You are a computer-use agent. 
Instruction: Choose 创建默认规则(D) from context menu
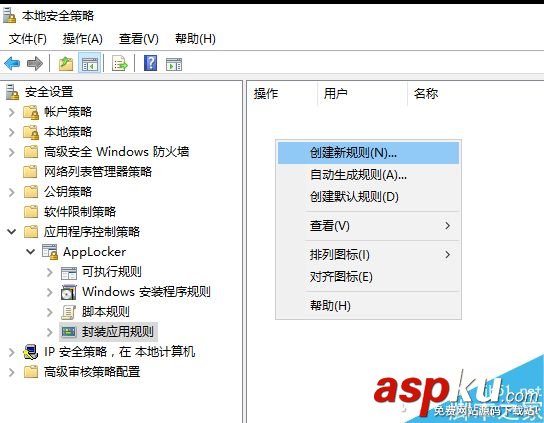point(368,197)
